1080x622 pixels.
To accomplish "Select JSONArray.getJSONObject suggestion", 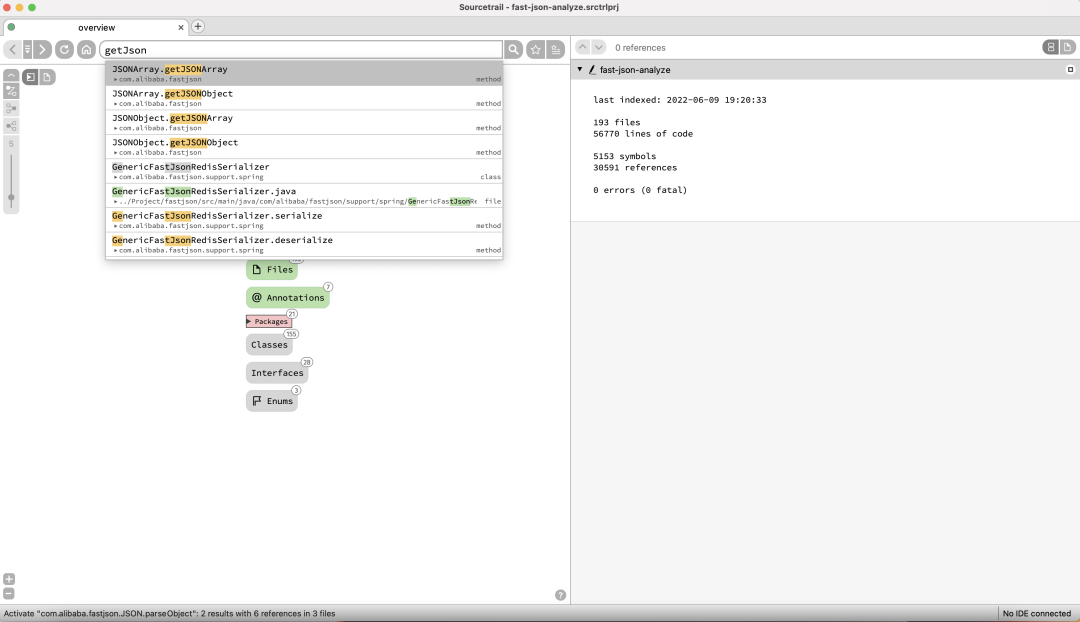I will click(304, 98).
